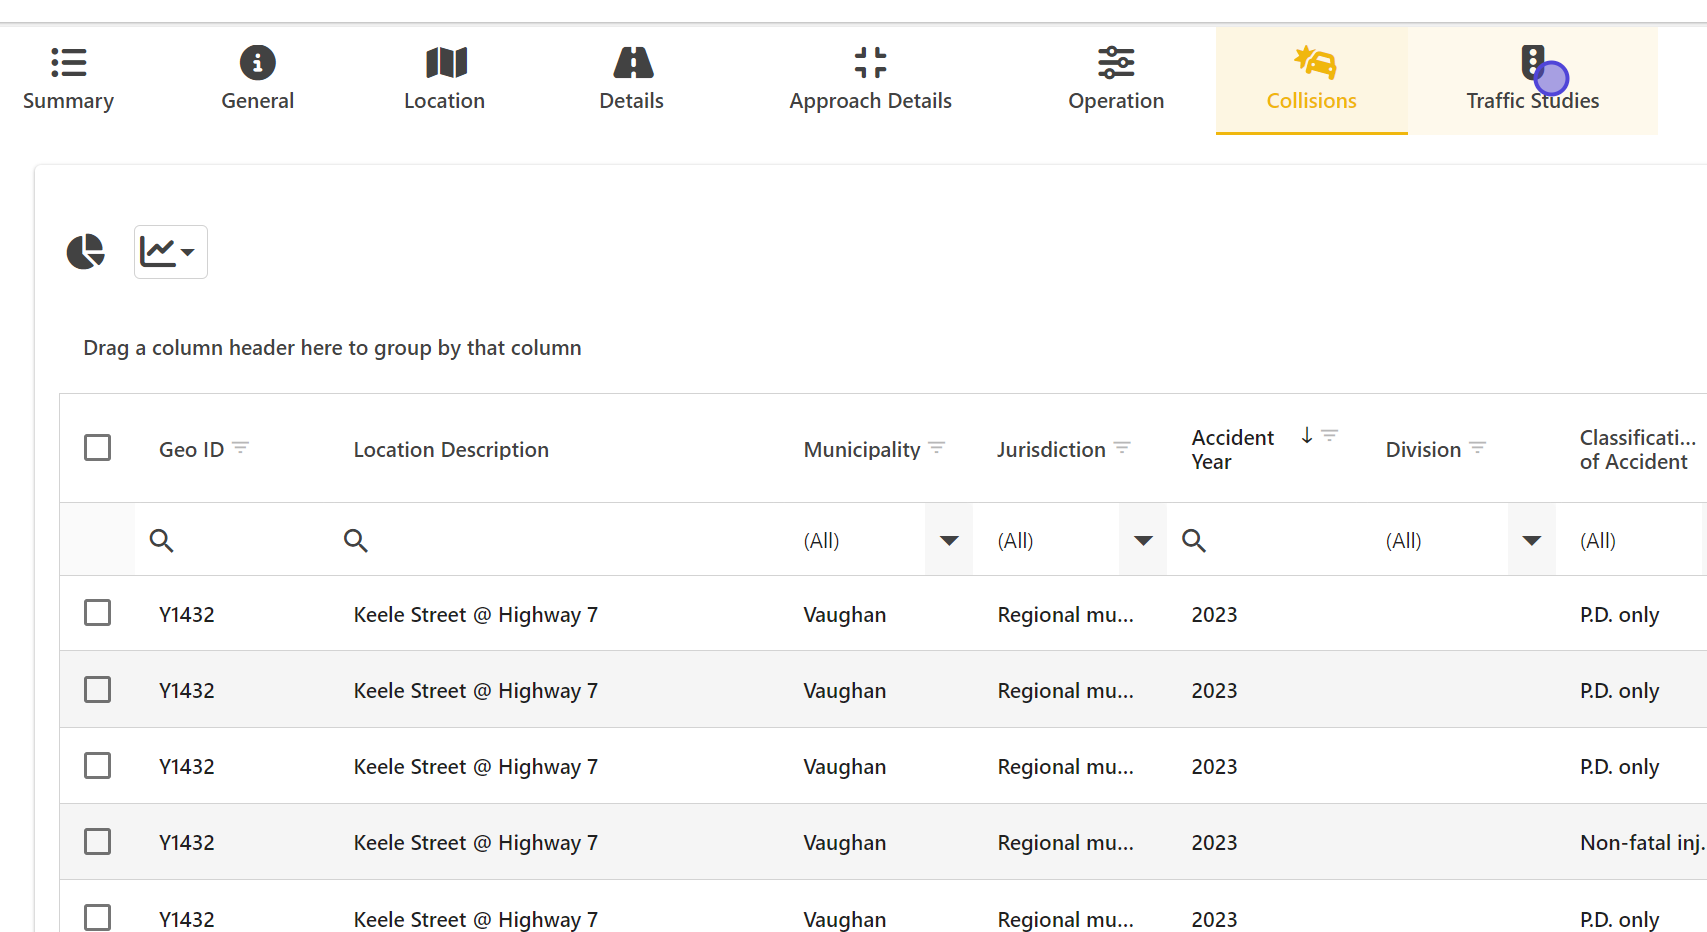Sort by Location Description column header
This screenshot has width=1707, height=932.
click(x=451, y=450)
